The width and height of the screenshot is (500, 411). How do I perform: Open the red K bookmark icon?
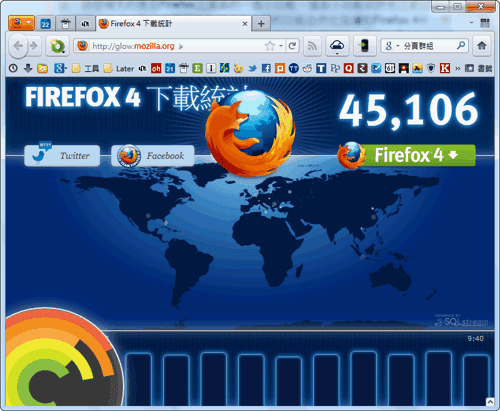point(445,68)
